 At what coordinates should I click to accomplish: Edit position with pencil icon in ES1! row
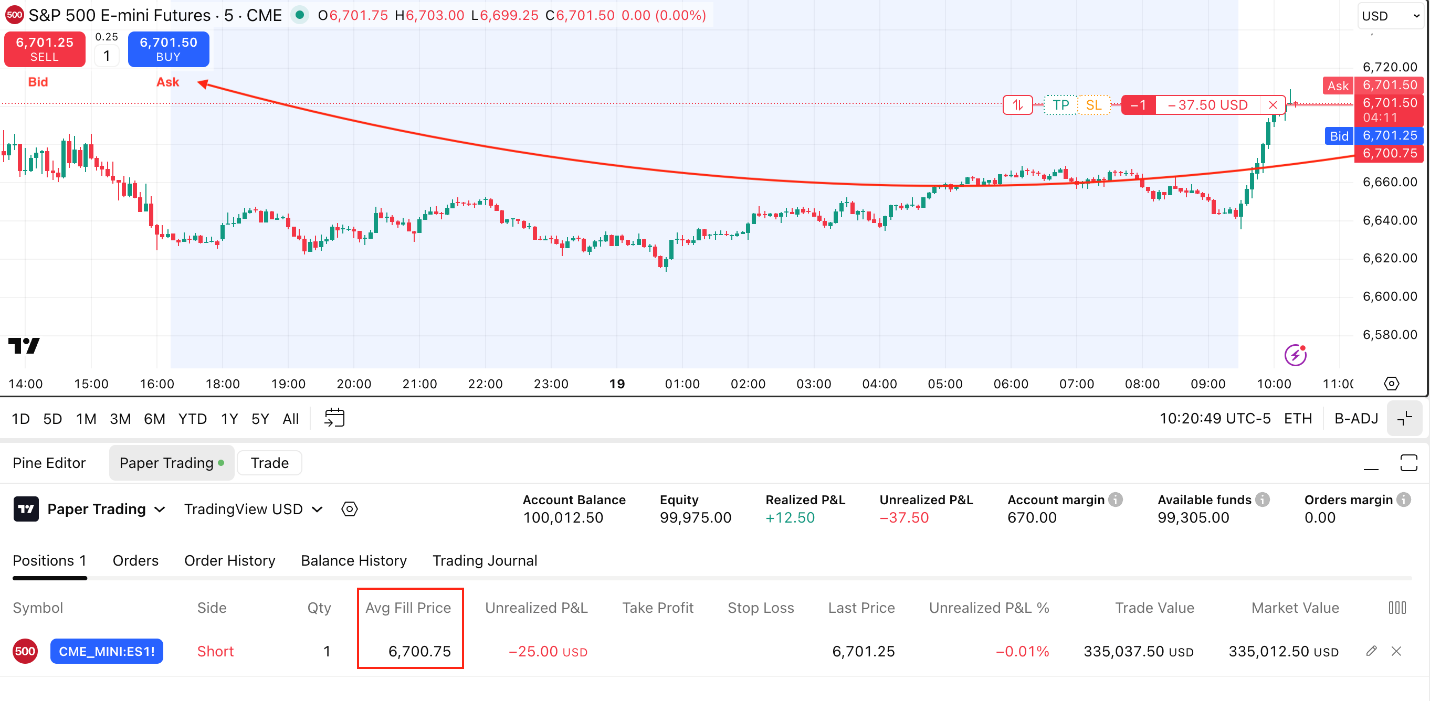(x=1372, y=651)
